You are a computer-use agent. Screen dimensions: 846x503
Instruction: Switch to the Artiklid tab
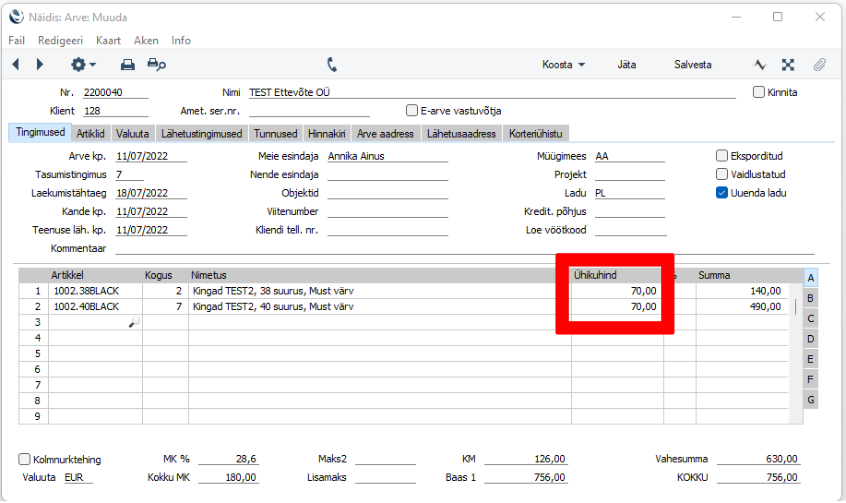click(91, 133)
